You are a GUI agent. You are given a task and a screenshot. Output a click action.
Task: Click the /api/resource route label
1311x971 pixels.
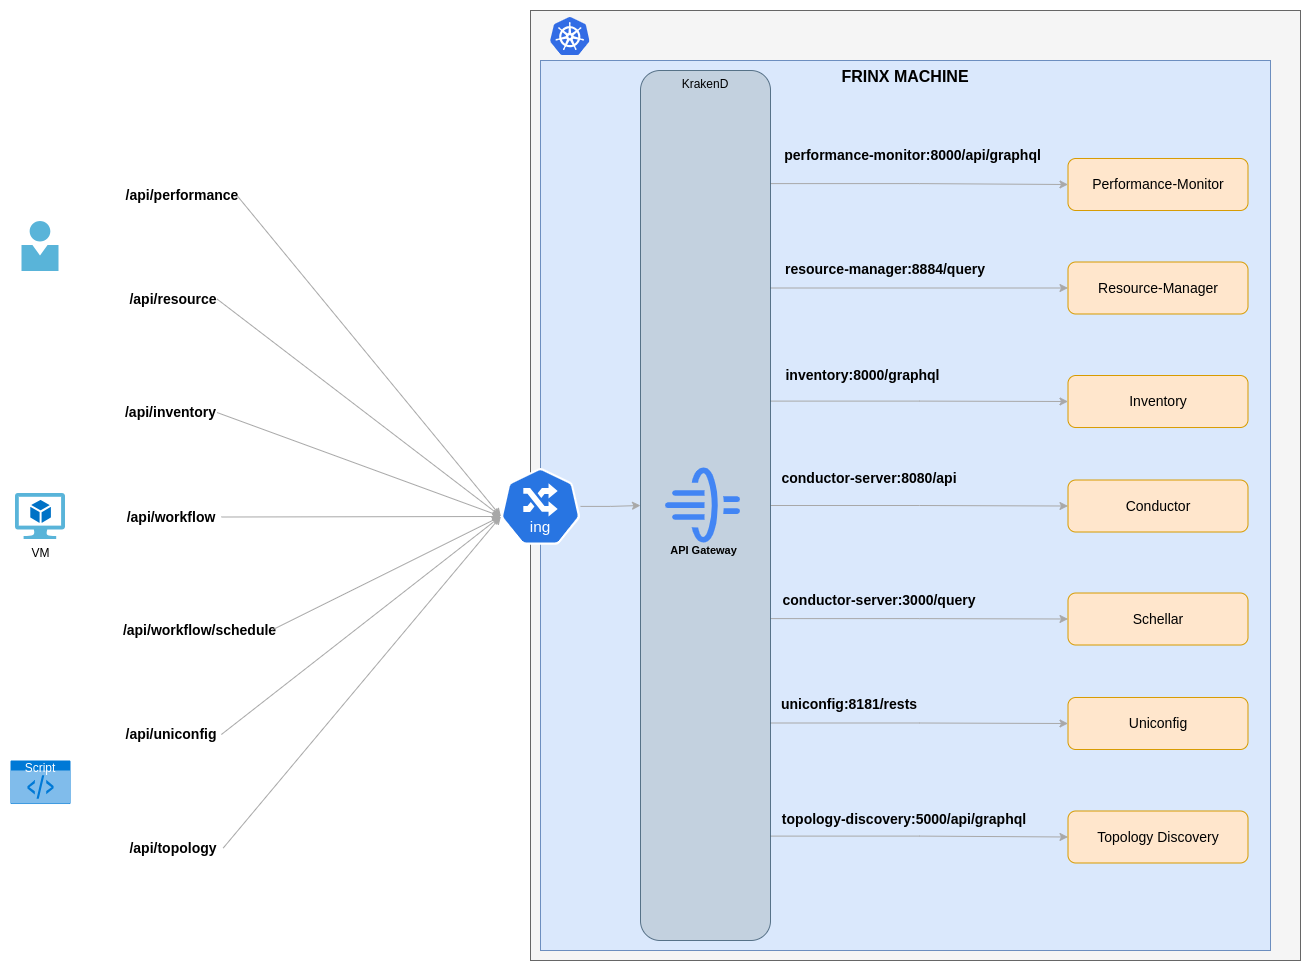173,299
